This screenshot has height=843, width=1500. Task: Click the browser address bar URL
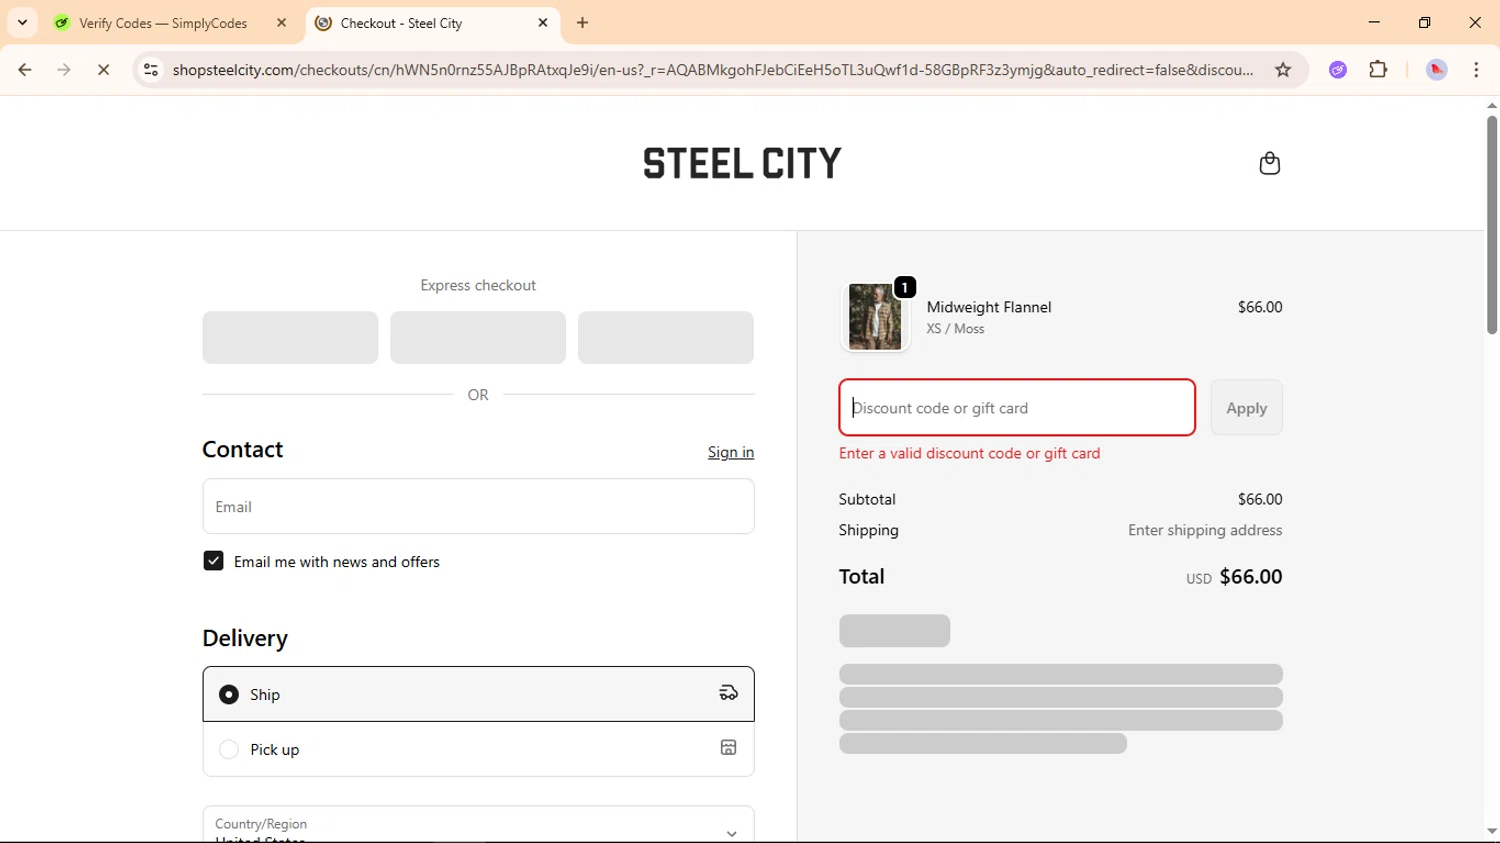(x=712, y=70)
